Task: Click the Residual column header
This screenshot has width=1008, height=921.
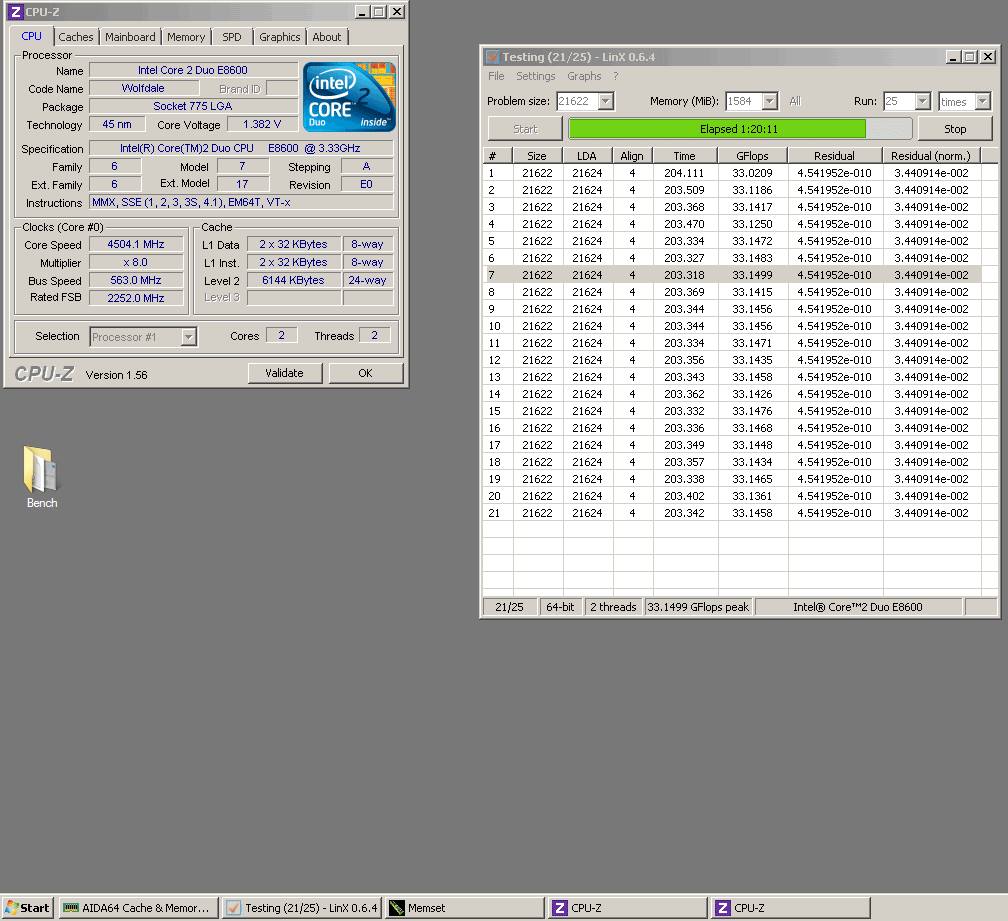Action: [x=834, y=156]
